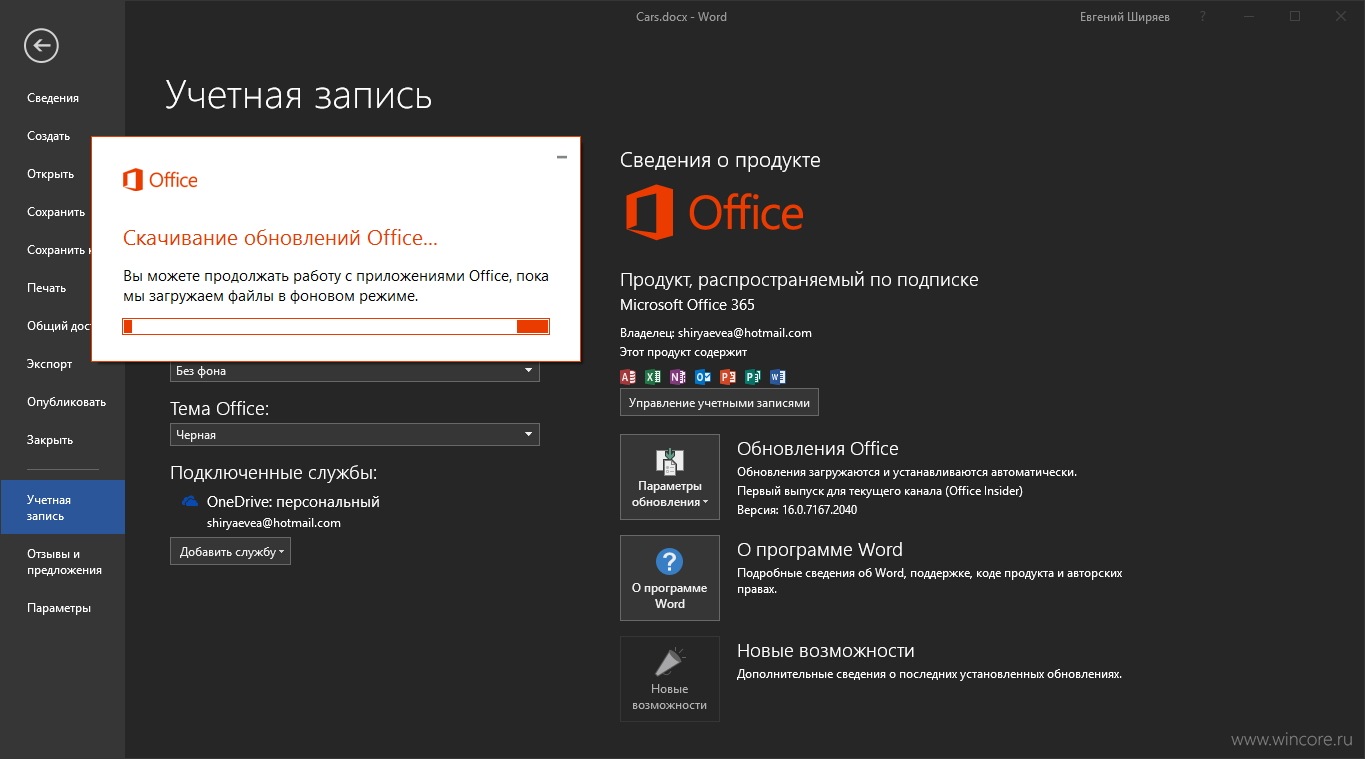This screenshot has height=759, width=1365.
Task: Open the Тема Office dropdown showing Черная
Action: pyautogui.click(x=355, y=435)
